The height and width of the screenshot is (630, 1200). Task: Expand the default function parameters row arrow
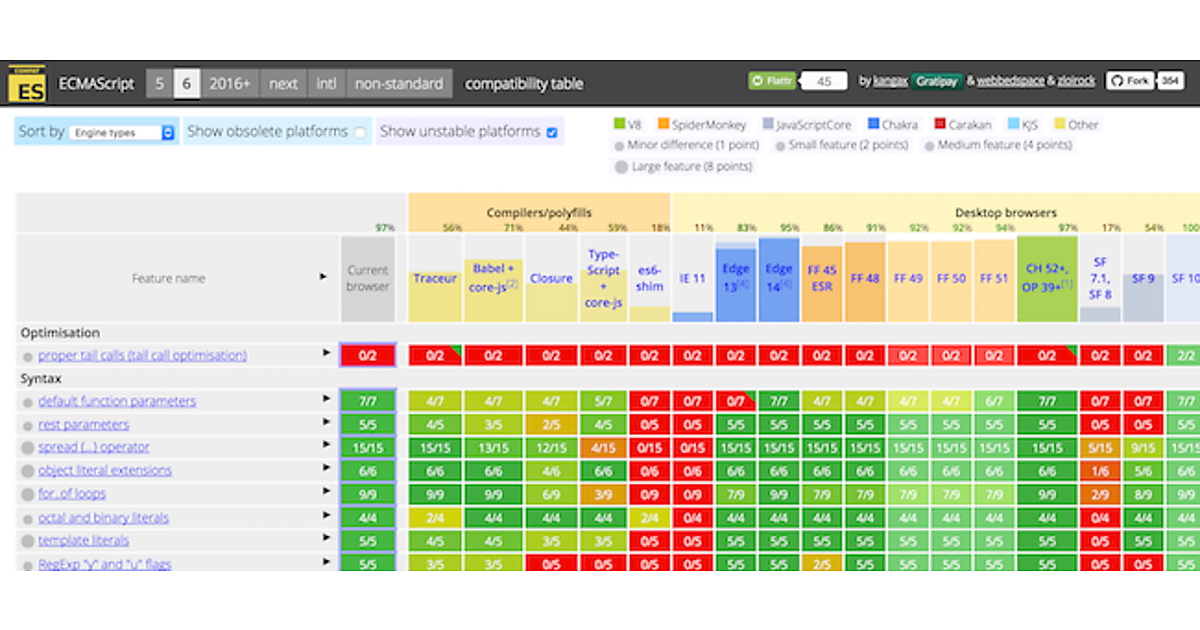click(325, 399)
